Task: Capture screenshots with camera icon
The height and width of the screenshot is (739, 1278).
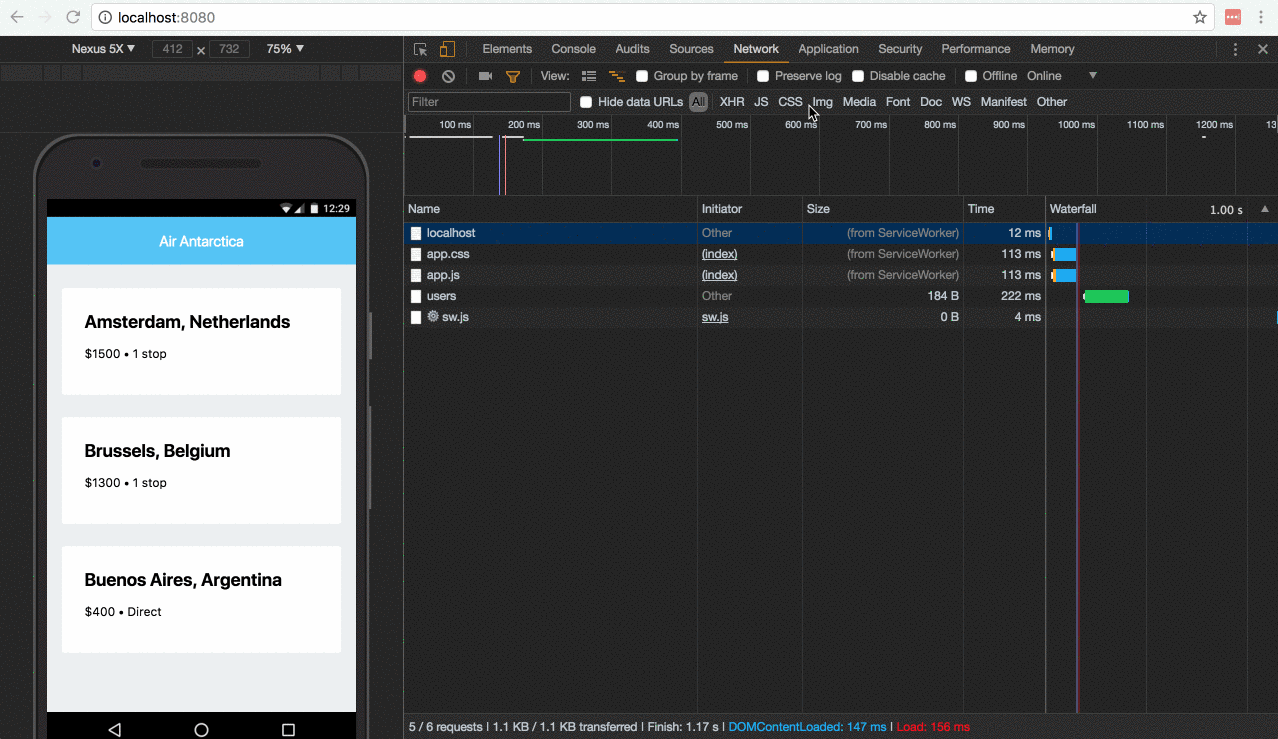Action: tap(485, 76)
